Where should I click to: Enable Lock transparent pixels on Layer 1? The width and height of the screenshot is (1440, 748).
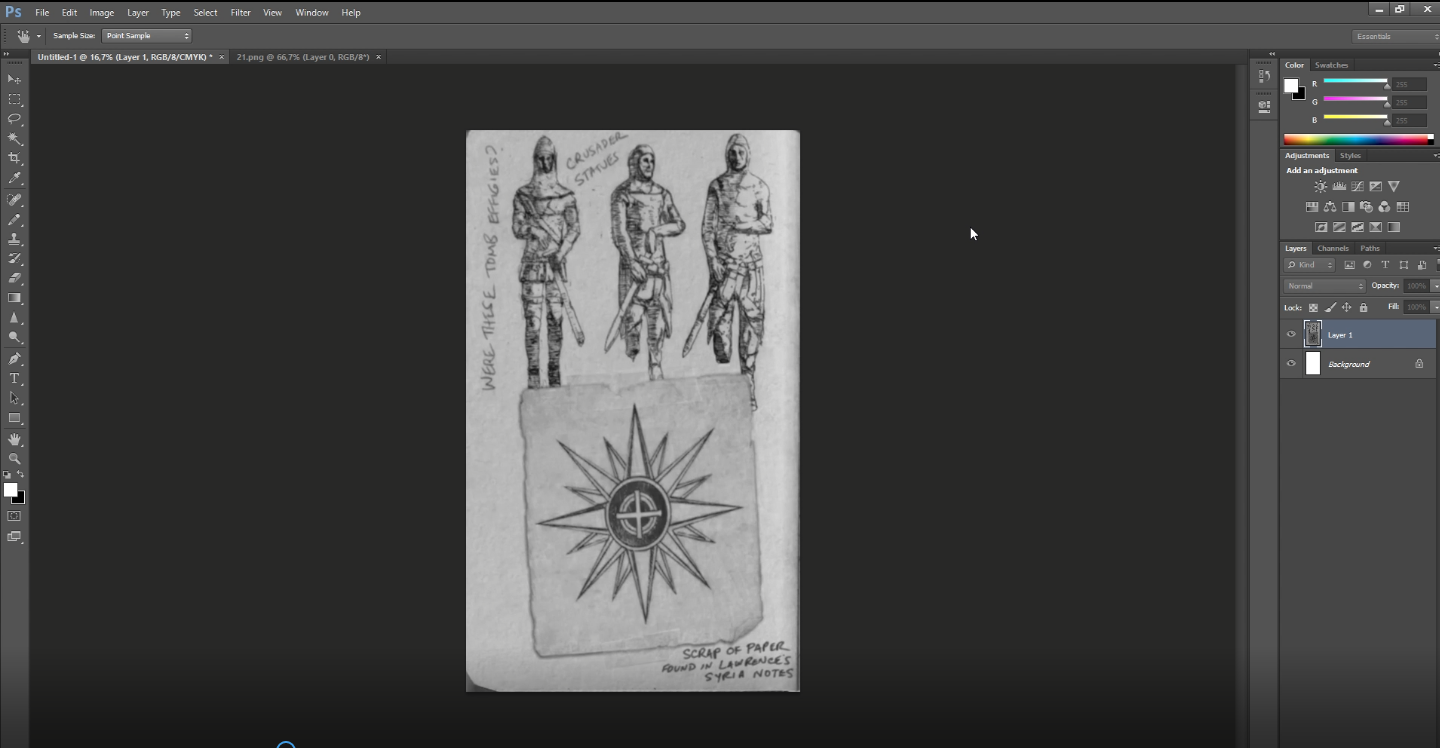1313,307
